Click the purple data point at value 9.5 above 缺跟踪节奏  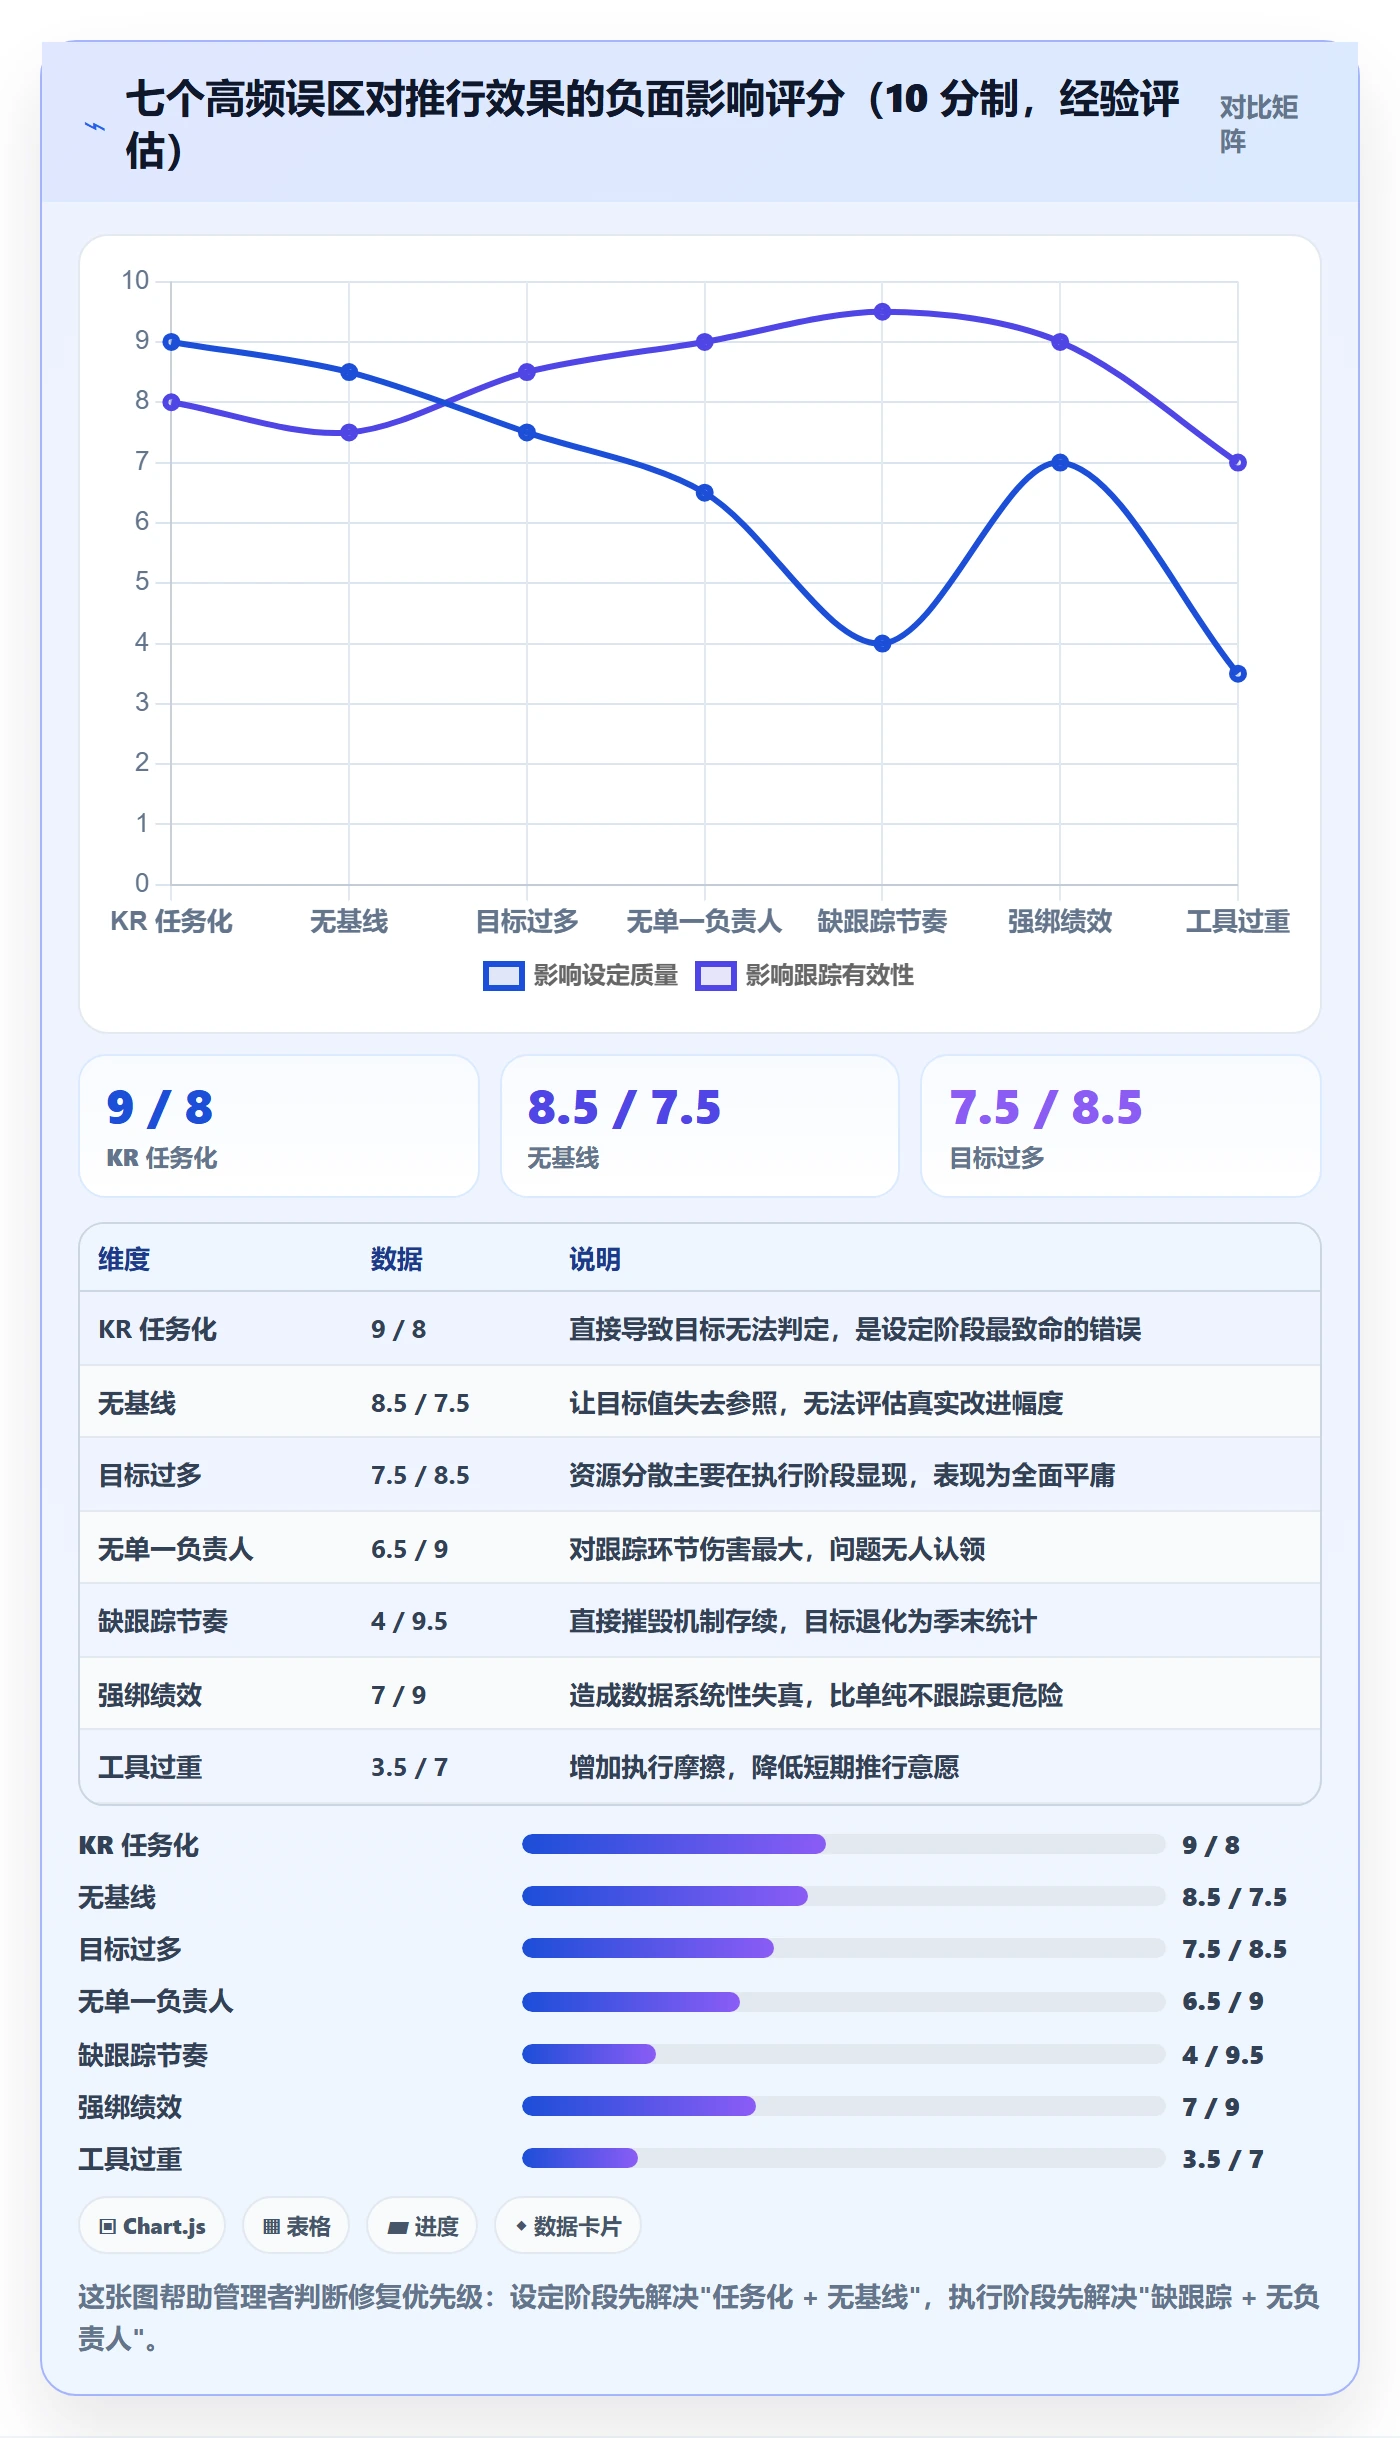pyautogui.click(x=882, y=312)
